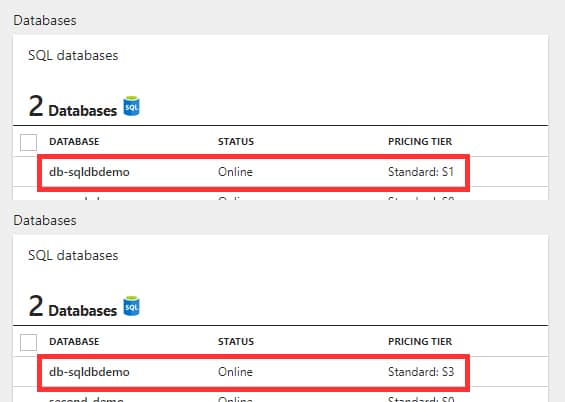
Task: Click Standard: S1 pricing tier cell
Action: (421, 172)
